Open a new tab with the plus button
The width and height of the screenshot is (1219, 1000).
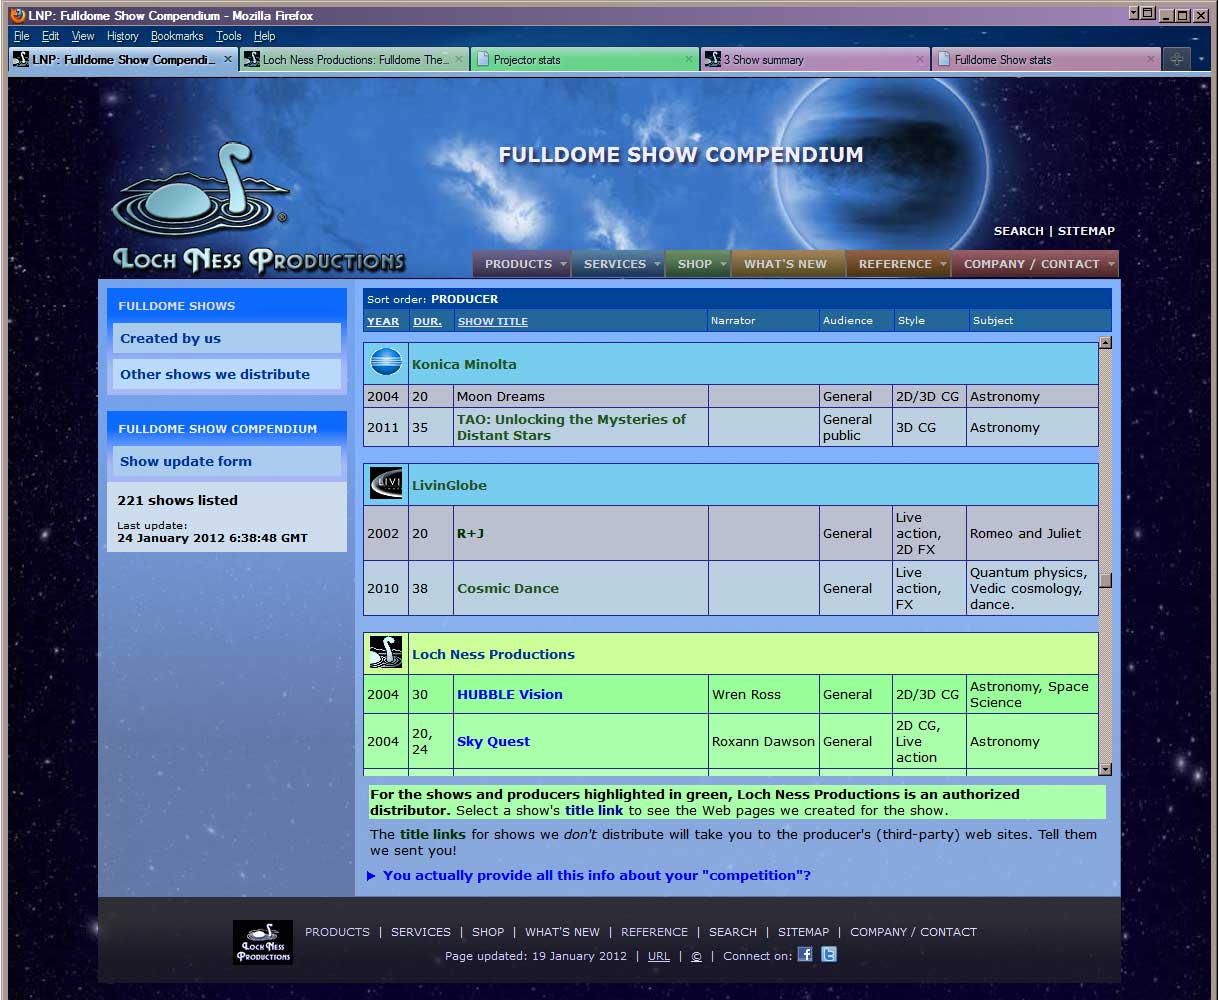point(1177,59)
